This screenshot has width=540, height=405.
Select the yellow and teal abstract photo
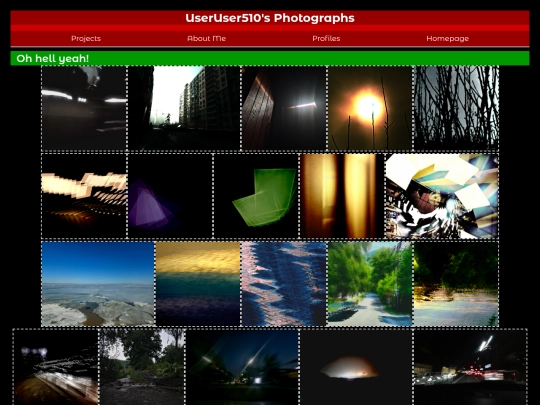coord(198,284)
